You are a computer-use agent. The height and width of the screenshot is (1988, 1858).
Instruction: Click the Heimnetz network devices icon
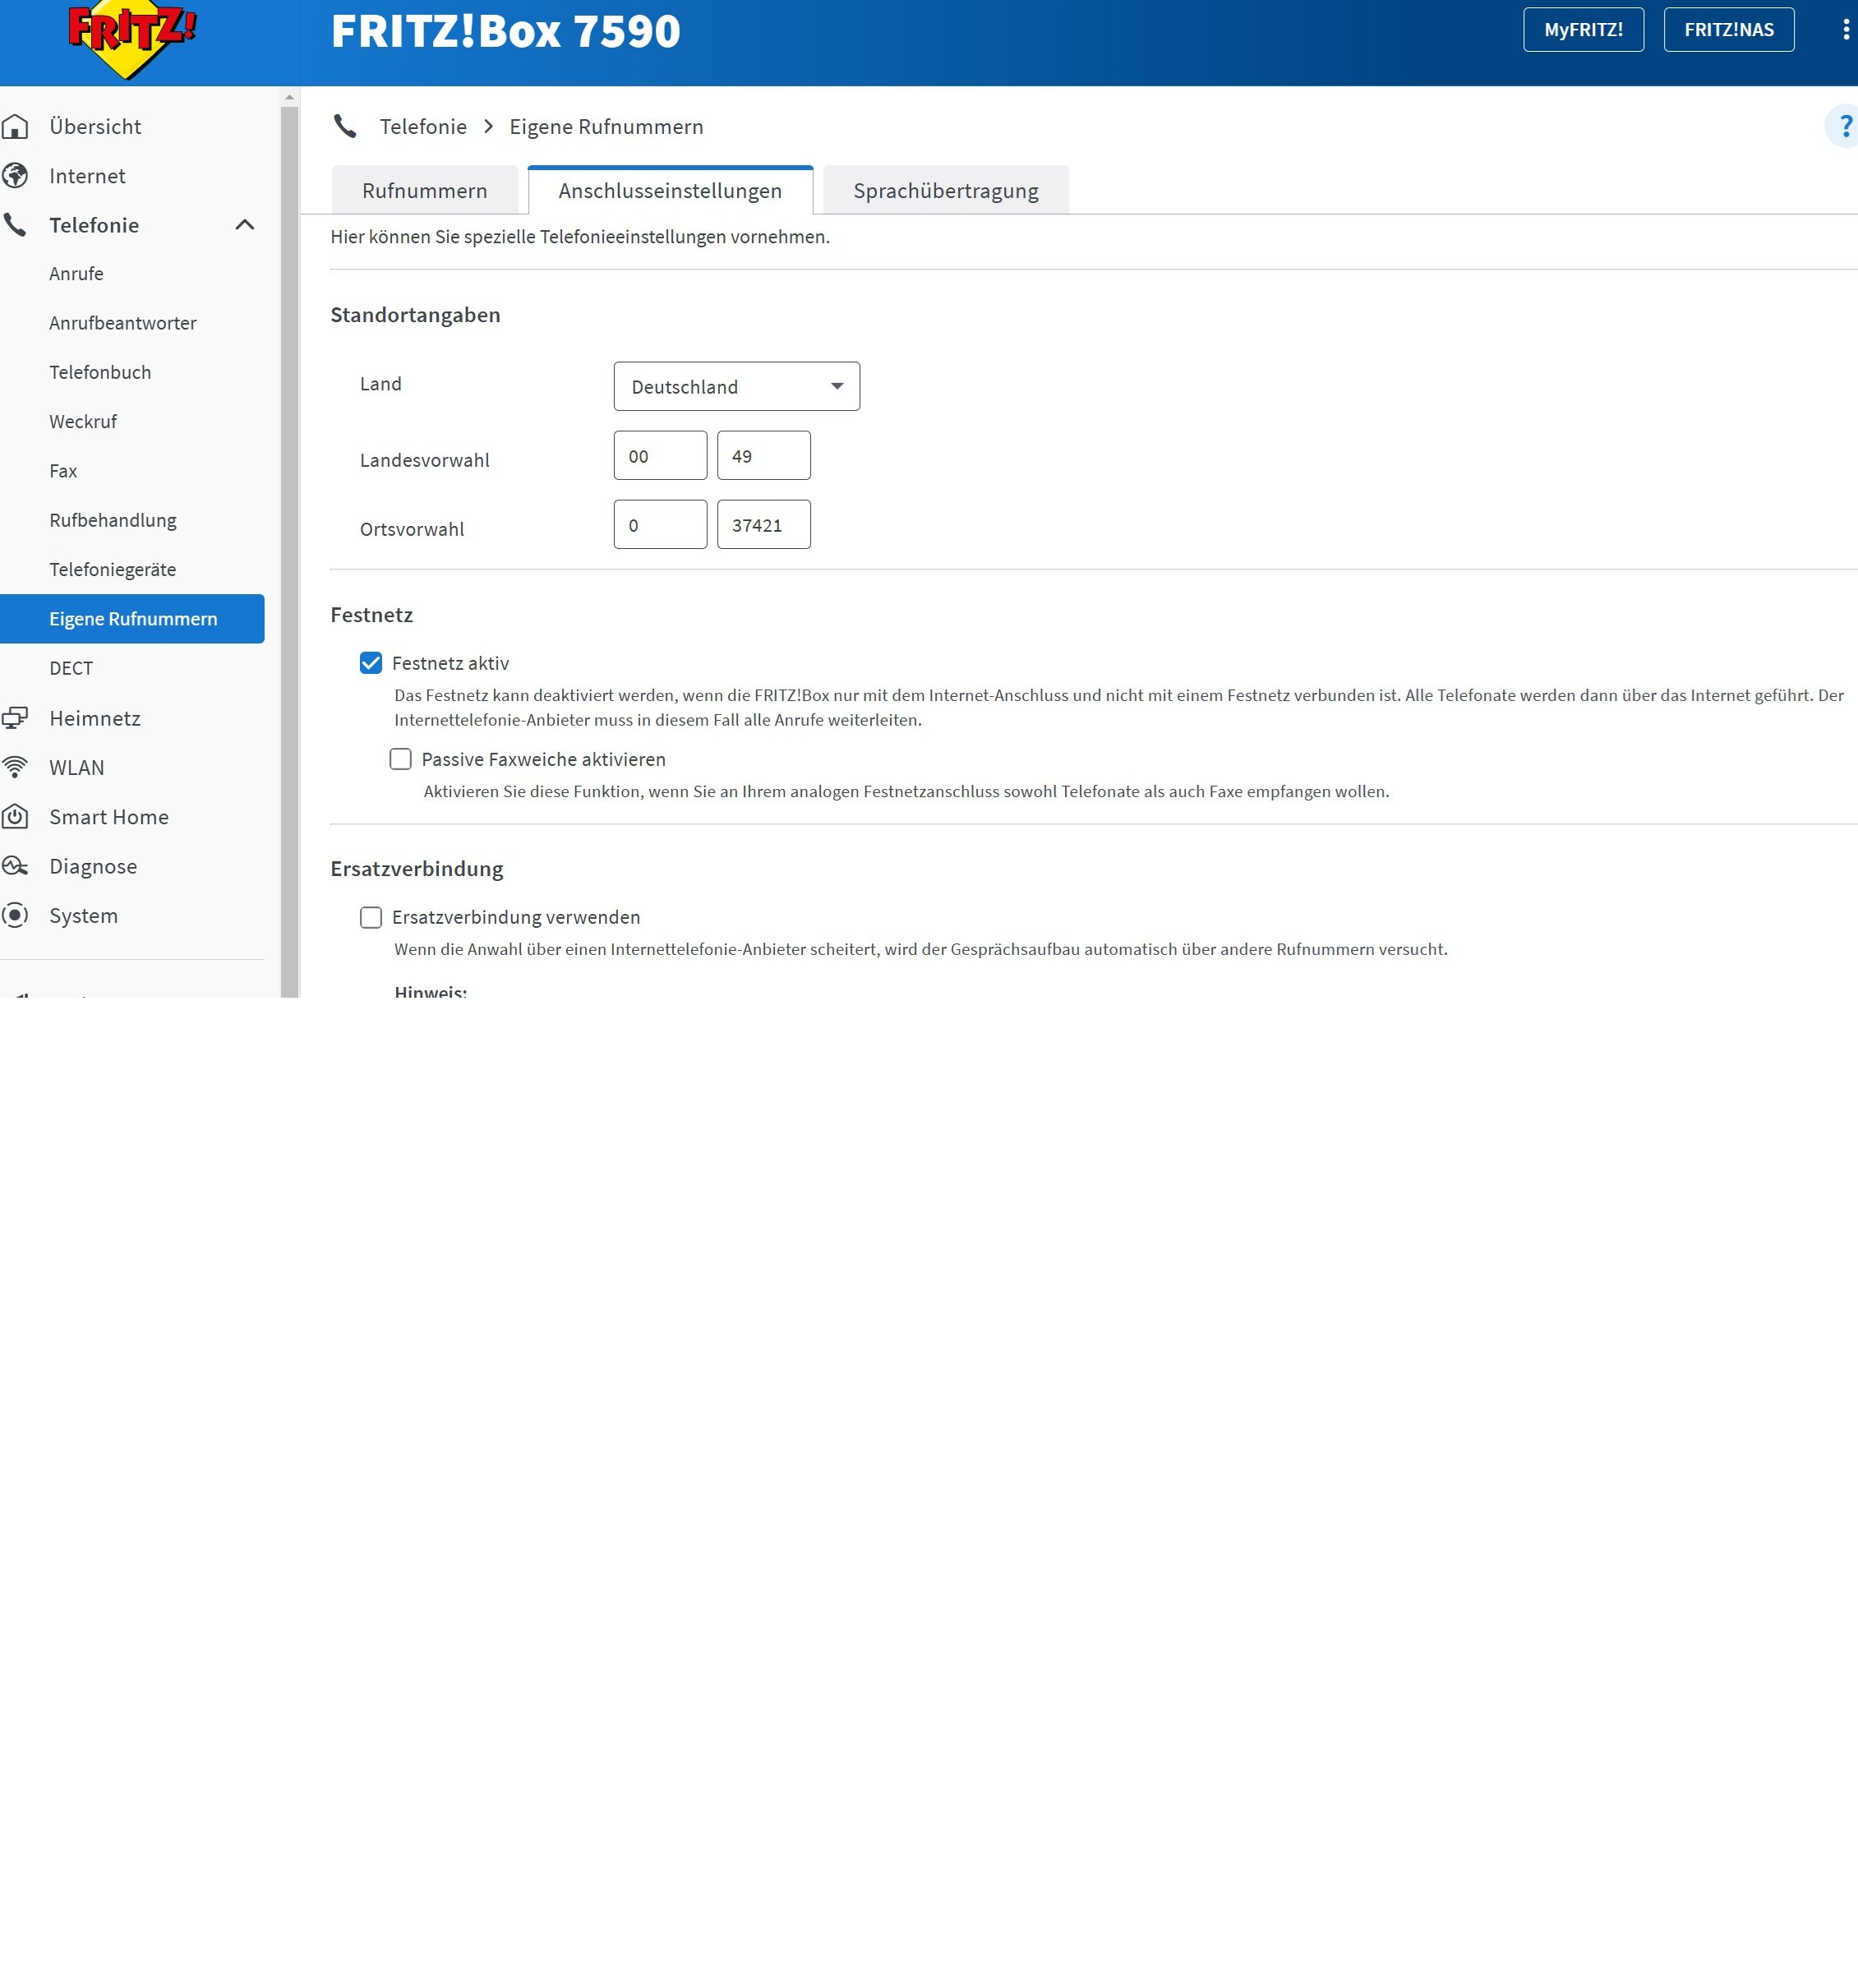tap(15, 718)
